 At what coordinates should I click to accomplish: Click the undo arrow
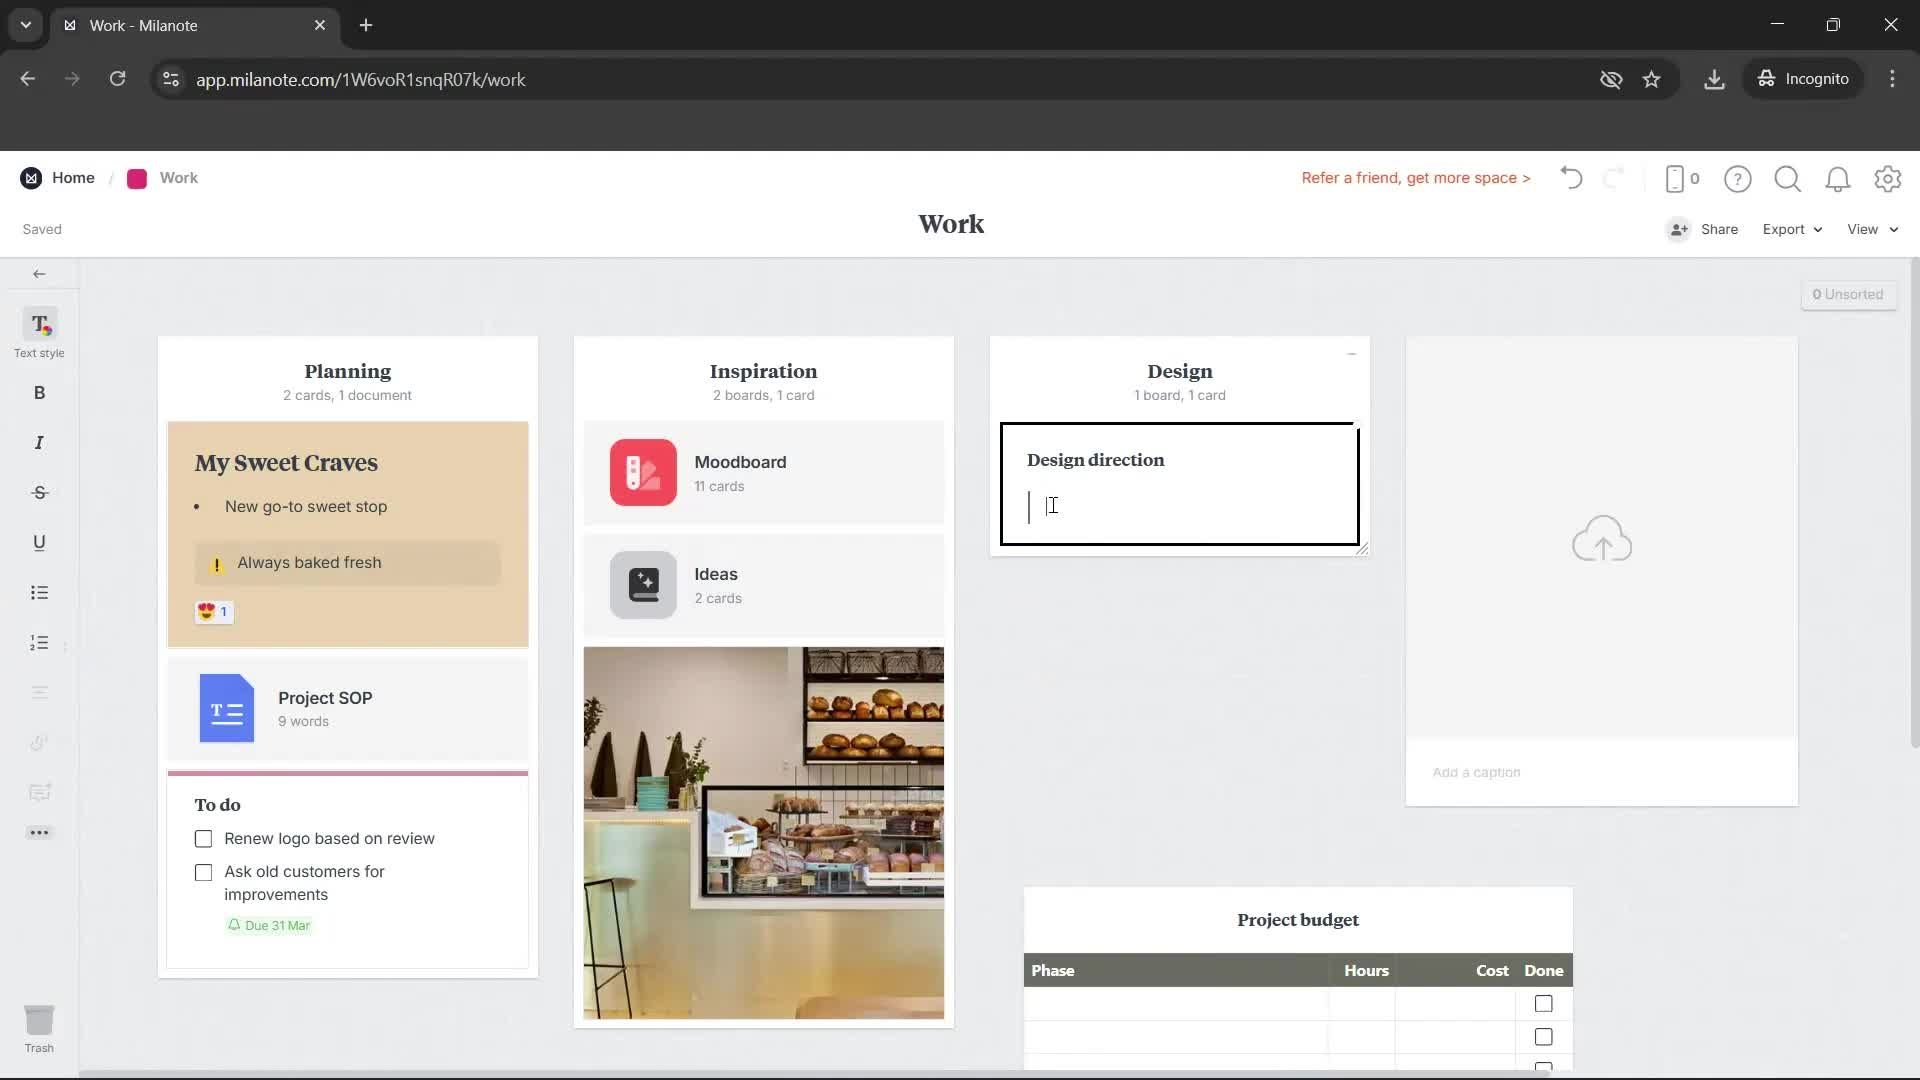tap(1570, 178)
